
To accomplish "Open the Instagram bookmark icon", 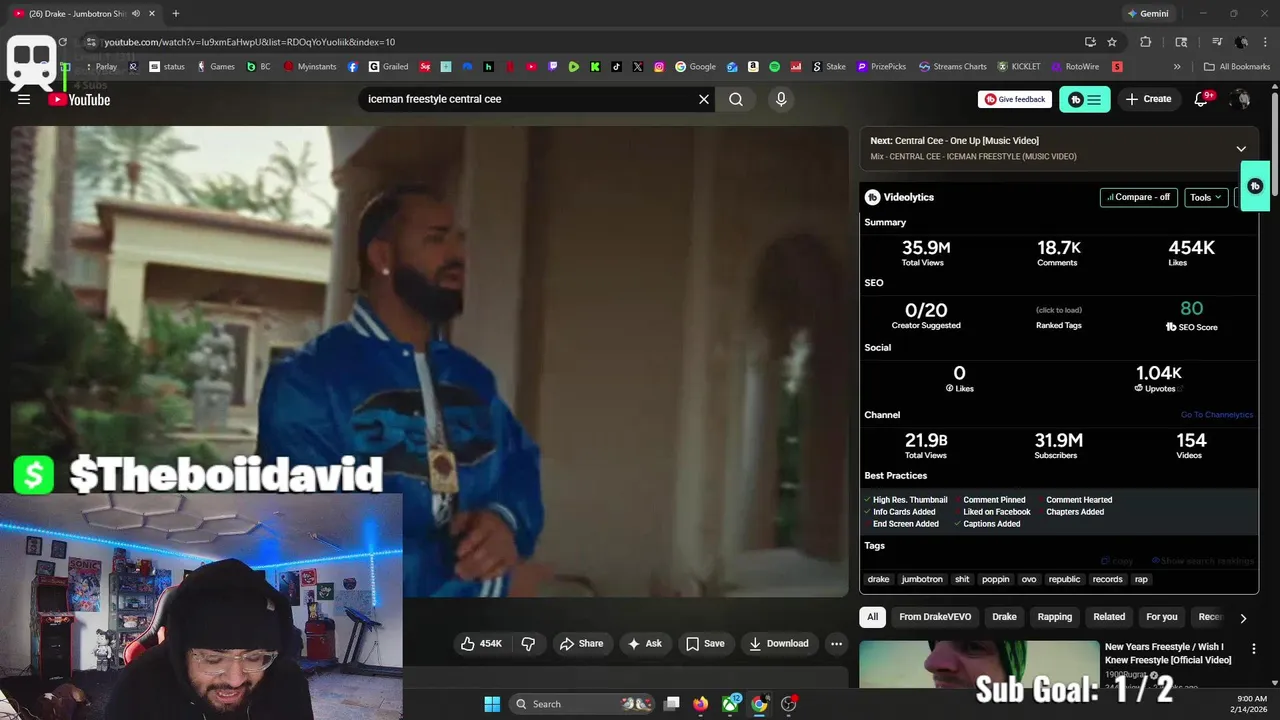I will [659, 67].
